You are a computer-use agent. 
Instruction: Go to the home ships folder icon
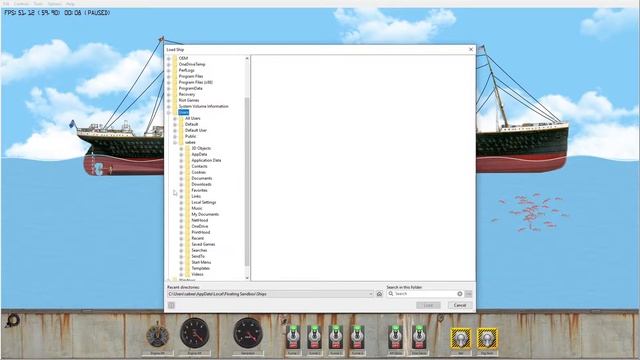(x=379, y=294)
